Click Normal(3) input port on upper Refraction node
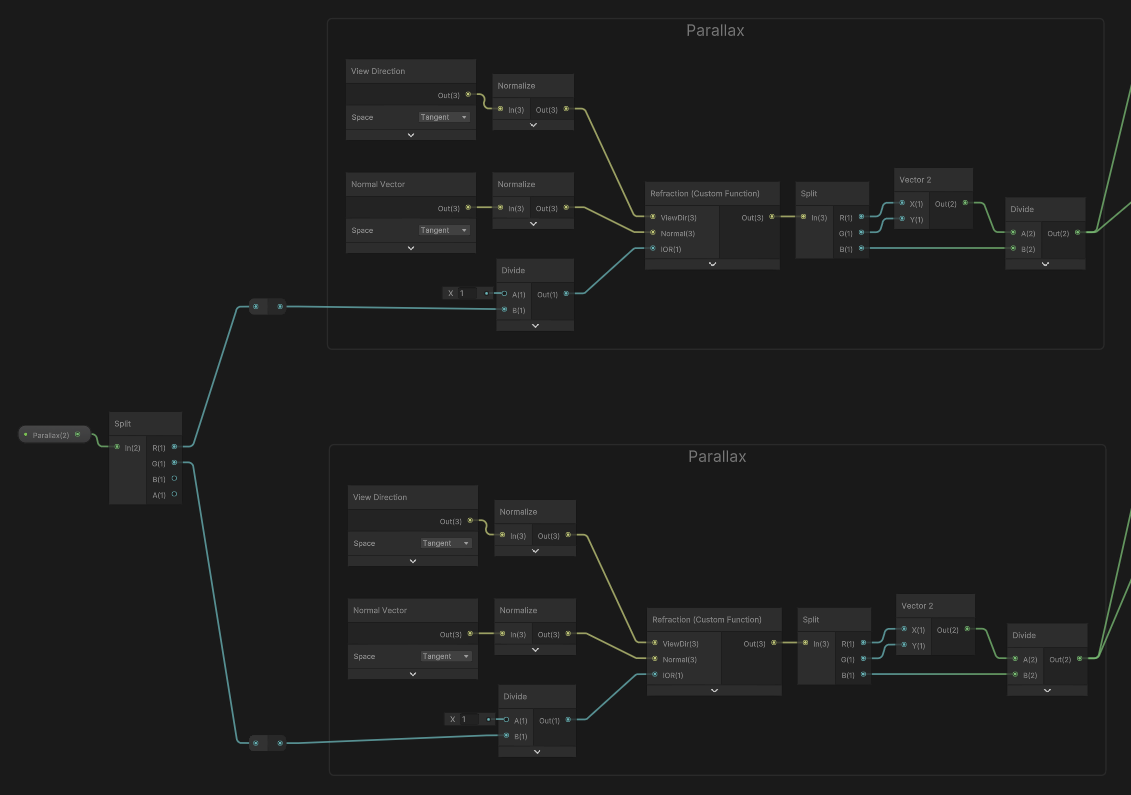 point(653,233)
